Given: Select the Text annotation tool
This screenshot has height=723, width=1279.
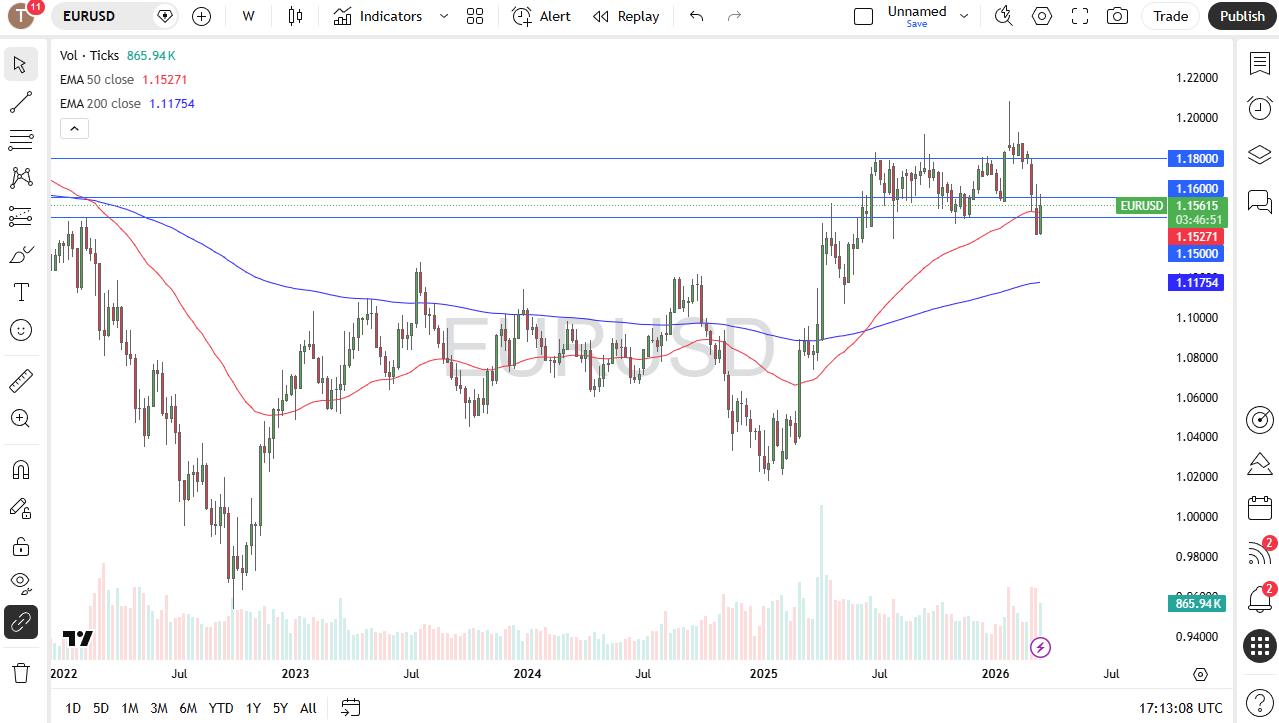Looking at the screenshot, I should point(20,292).
